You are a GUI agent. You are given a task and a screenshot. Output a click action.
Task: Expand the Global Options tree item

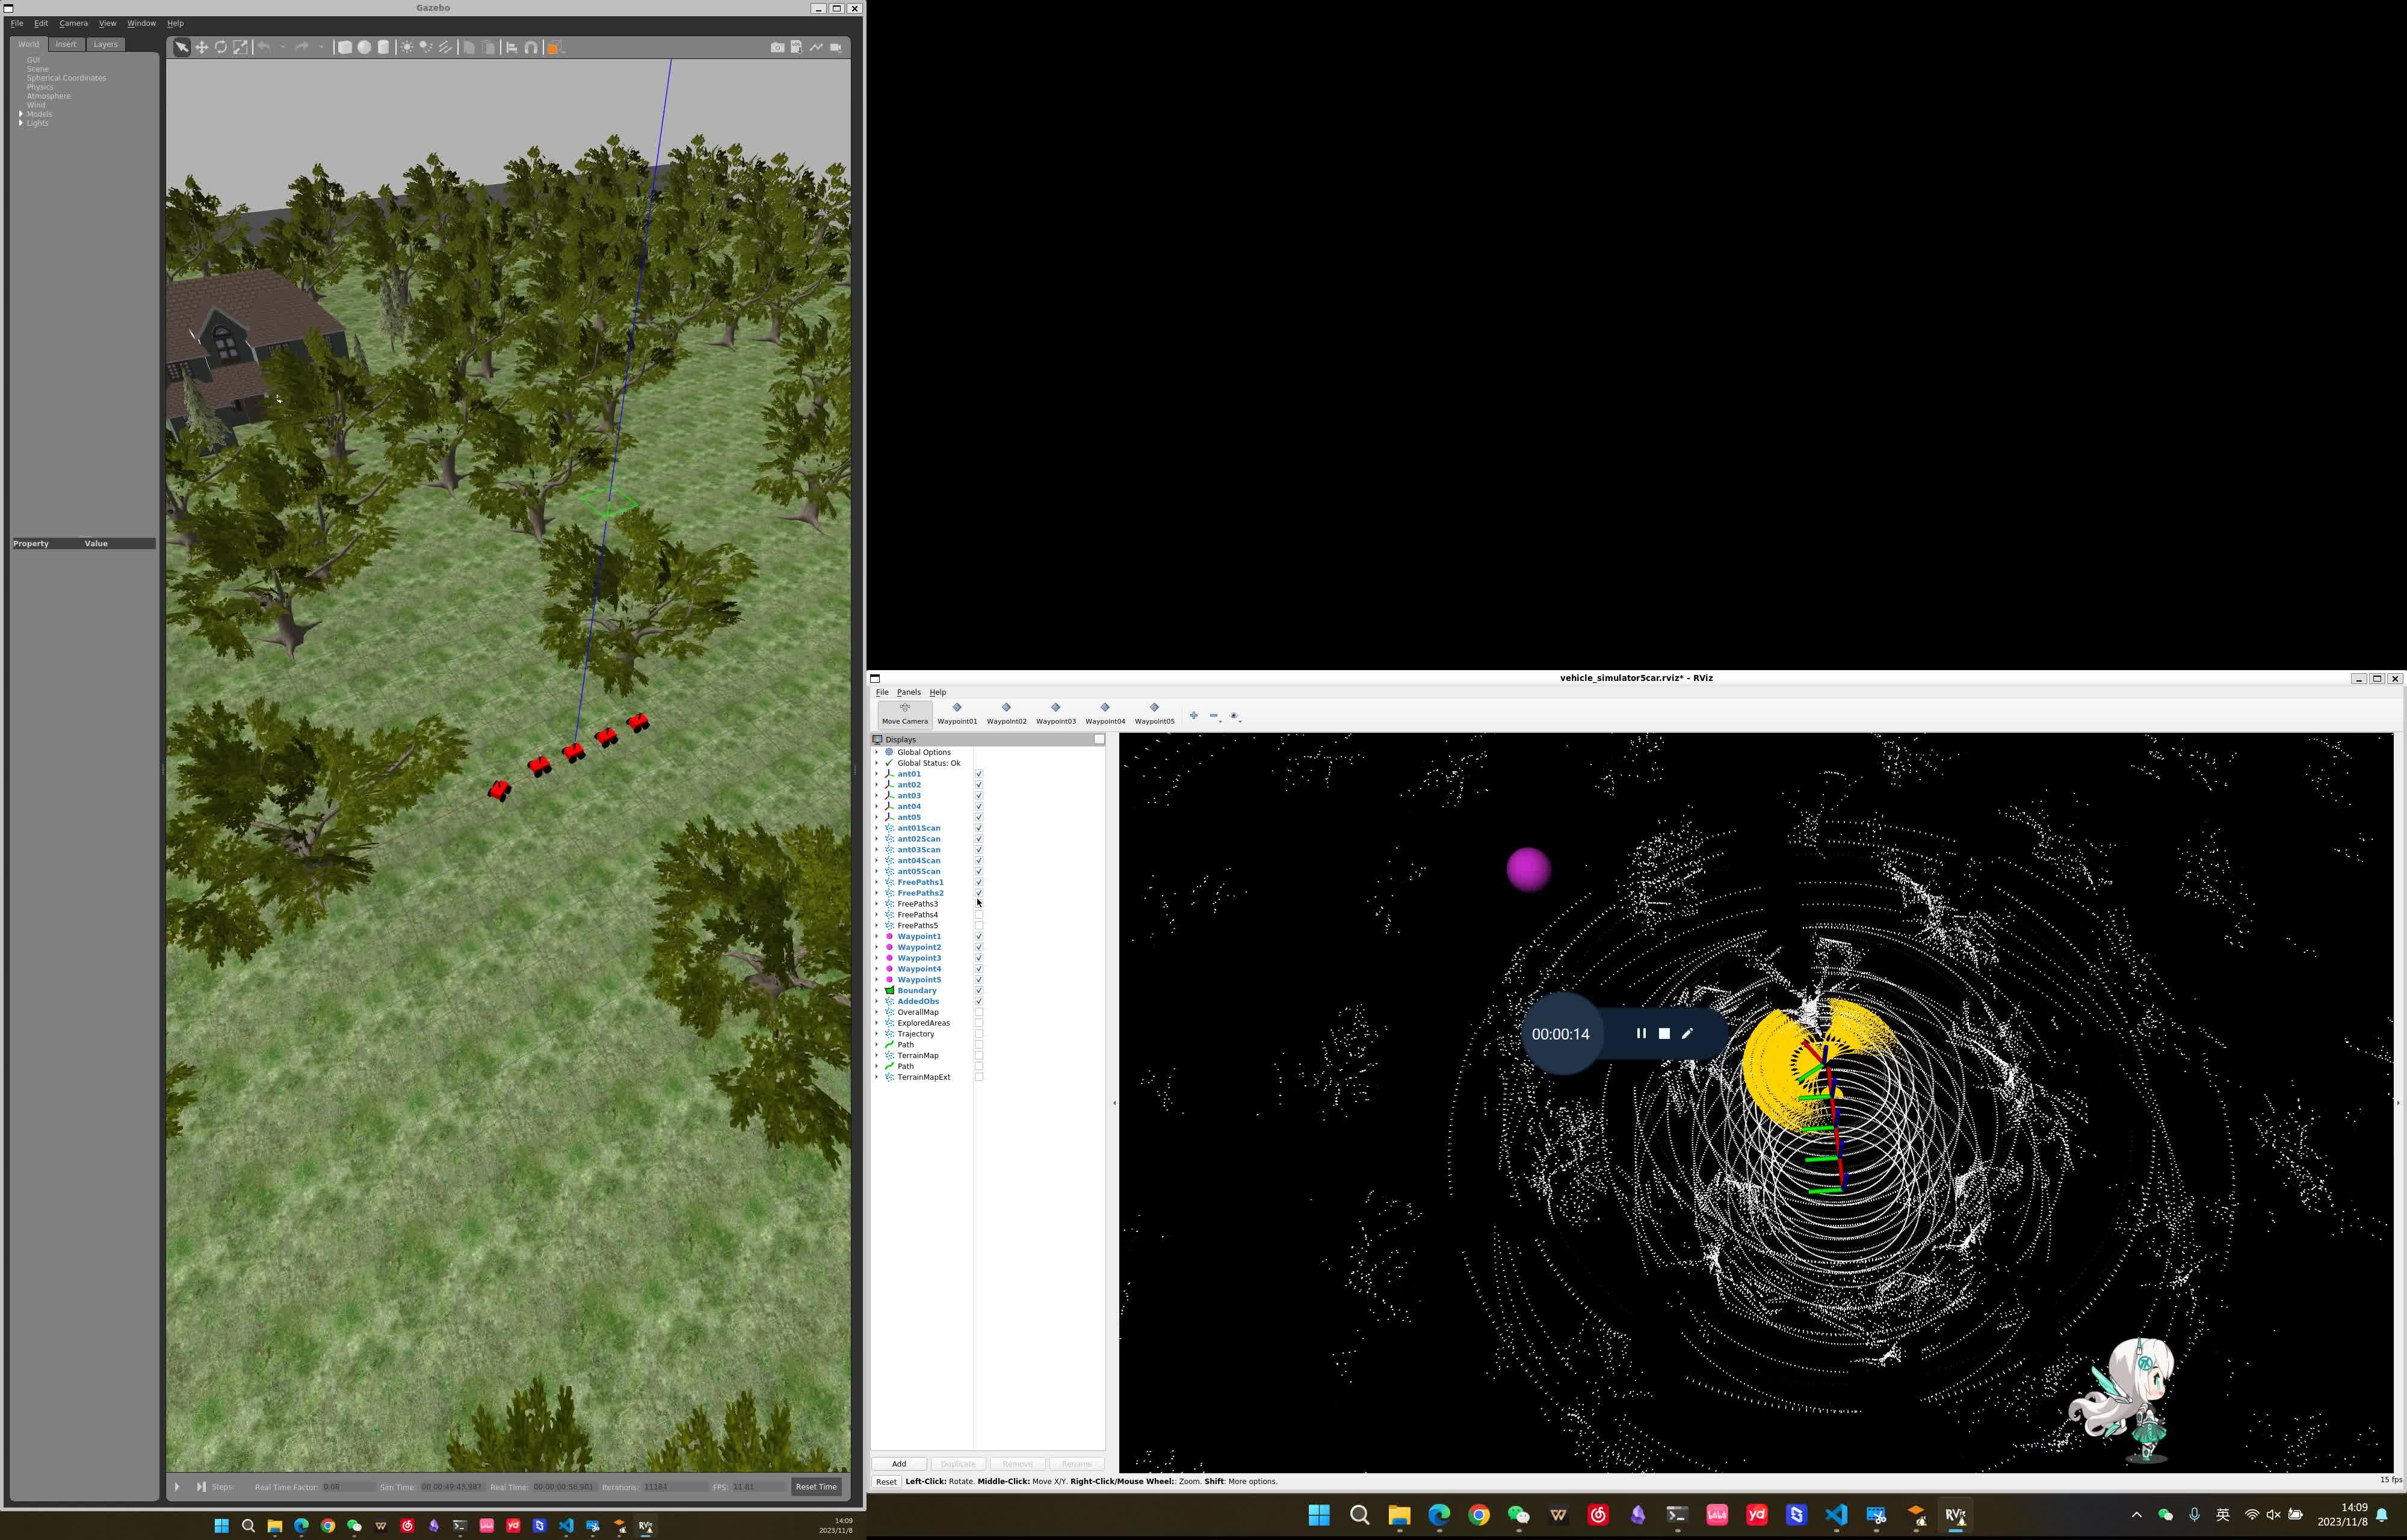(877, 752)
